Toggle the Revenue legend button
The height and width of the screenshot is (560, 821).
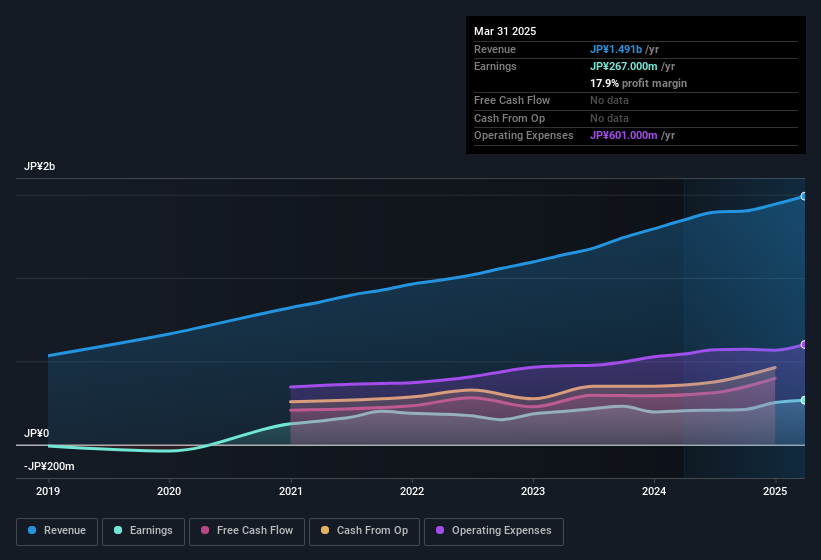click(x=57, y=531)
